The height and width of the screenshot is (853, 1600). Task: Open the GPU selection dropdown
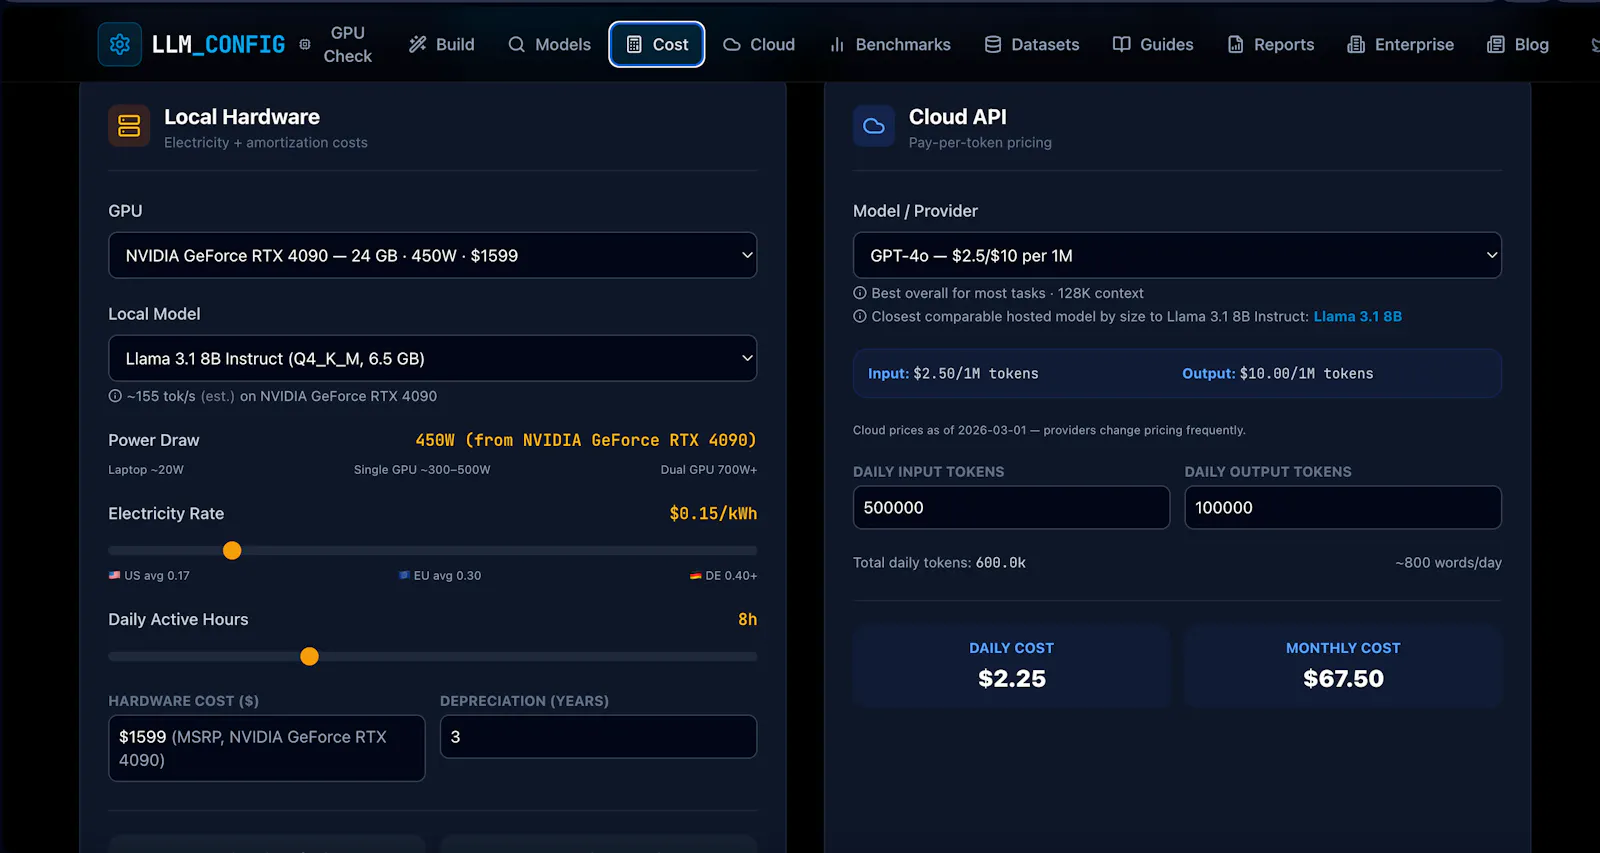pos(432,256)
